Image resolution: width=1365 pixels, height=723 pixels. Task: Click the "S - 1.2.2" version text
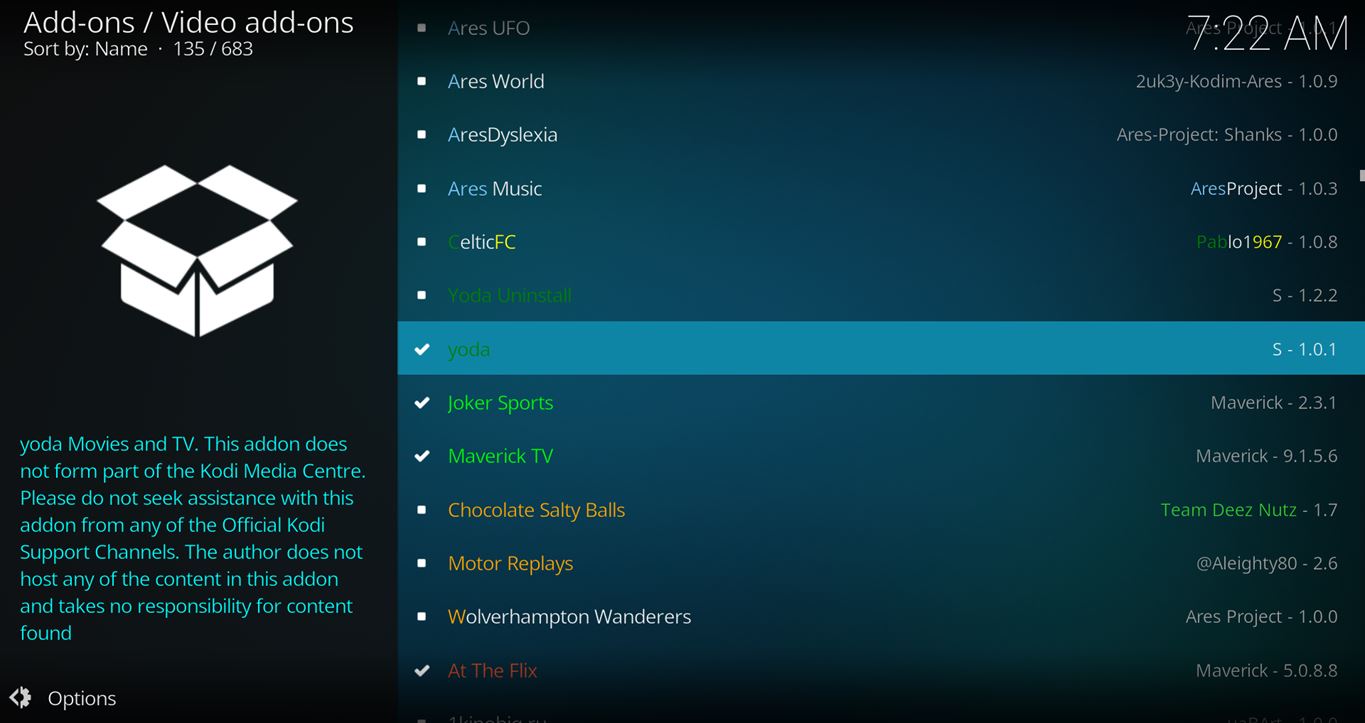(x=1305, y=295)
